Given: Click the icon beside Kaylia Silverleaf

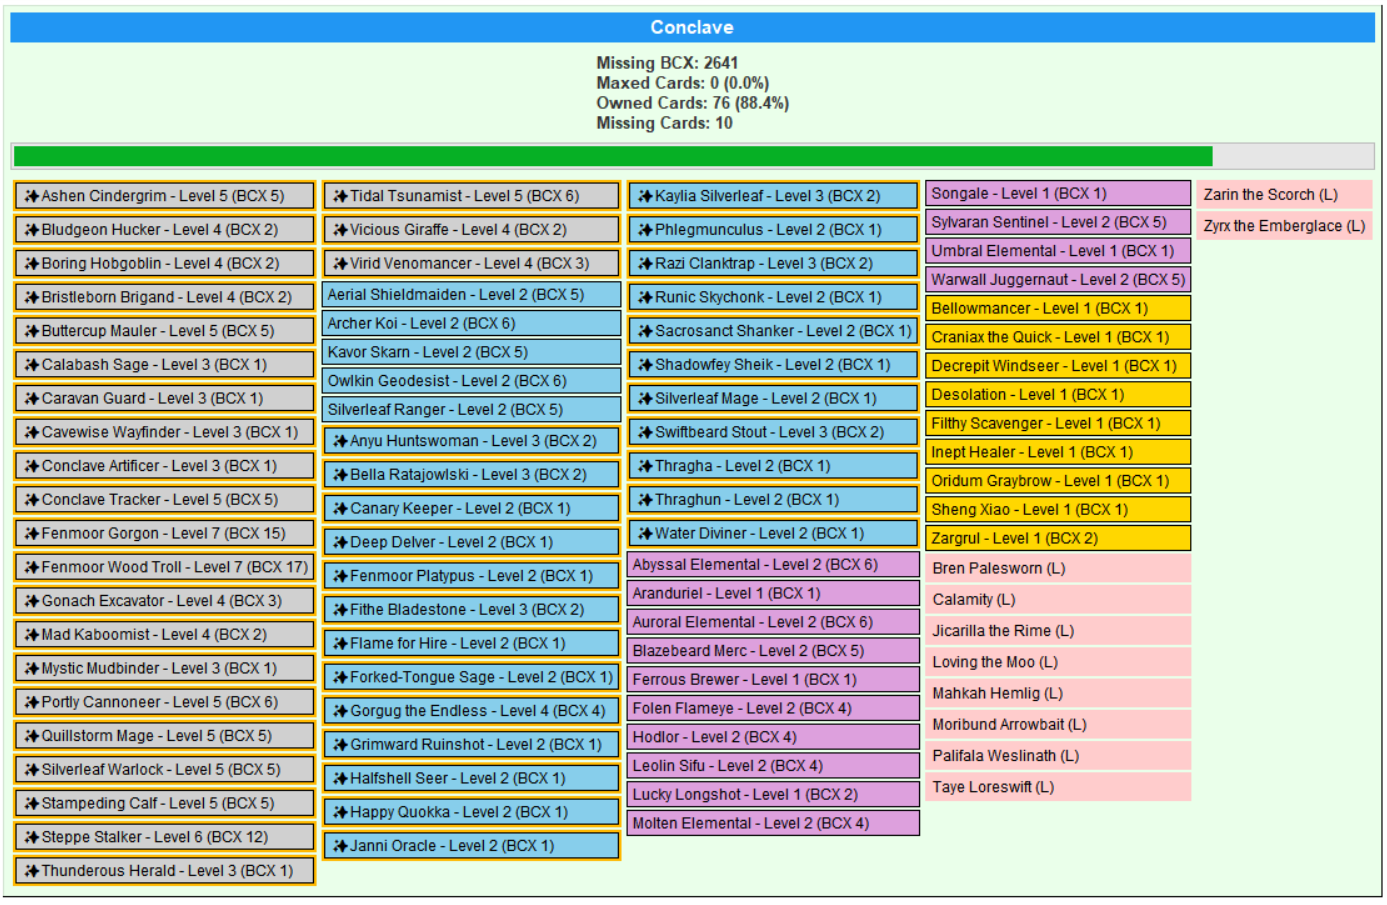Looking at the screenshot, I should pos(646,196).
